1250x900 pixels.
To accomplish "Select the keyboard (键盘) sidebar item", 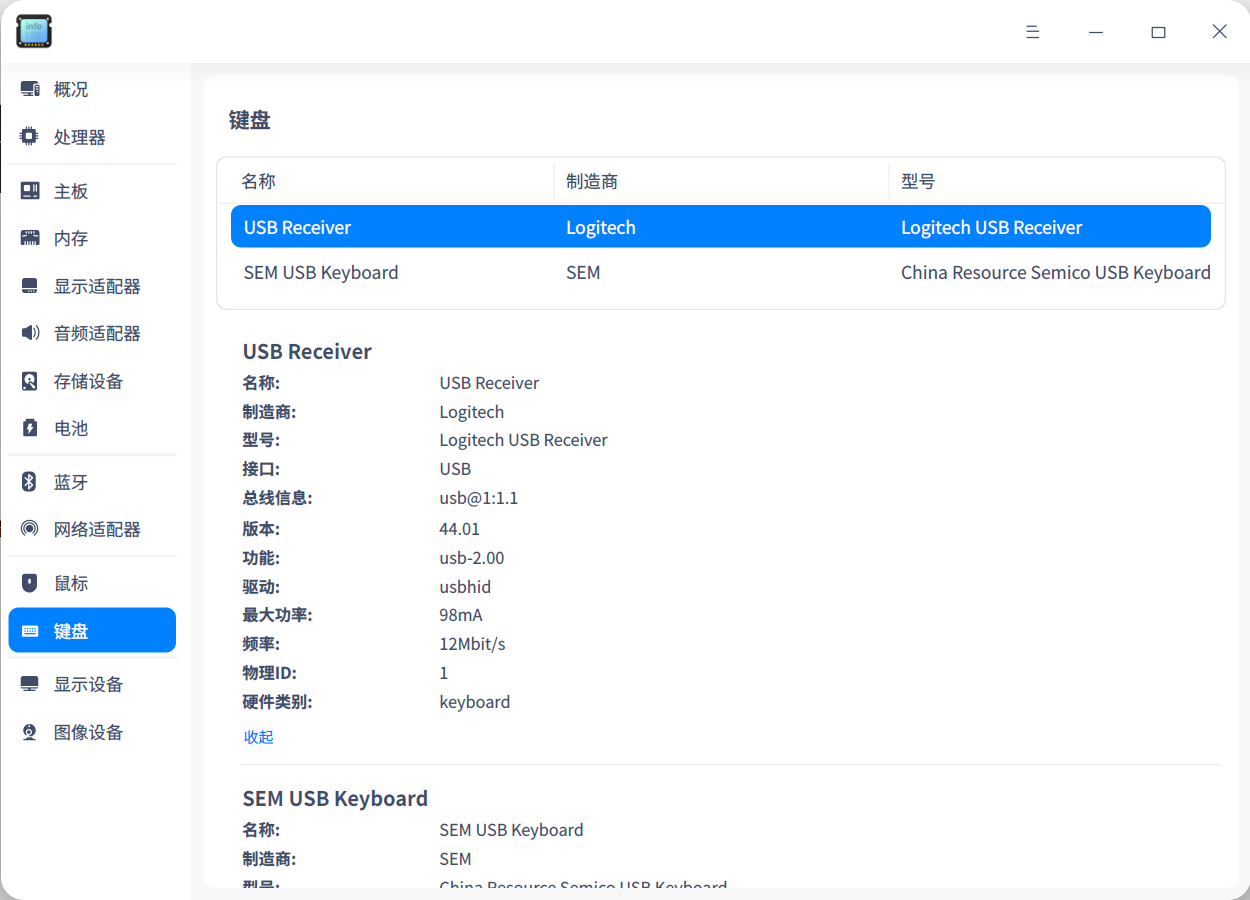I will coord(92,631).
